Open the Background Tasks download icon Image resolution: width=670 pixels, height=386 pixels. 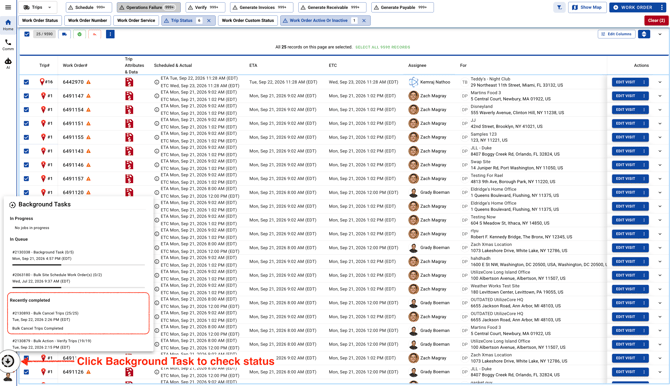[x=8, y=361]
